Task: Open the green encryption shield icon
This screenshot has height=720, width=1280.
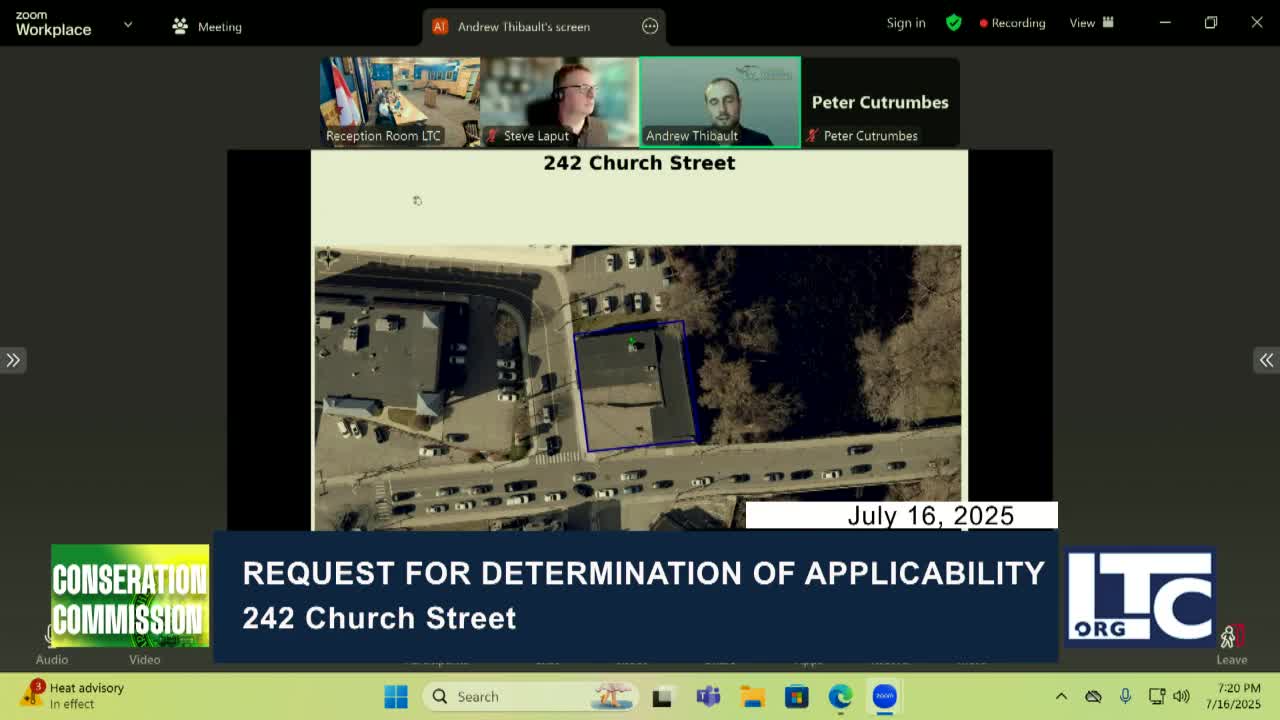Action: pyautogui.click(x=953, y=23)
